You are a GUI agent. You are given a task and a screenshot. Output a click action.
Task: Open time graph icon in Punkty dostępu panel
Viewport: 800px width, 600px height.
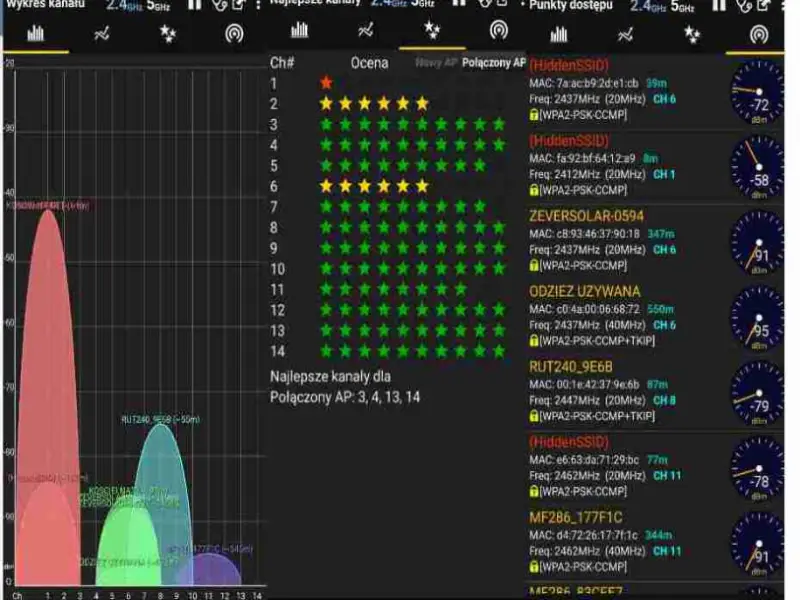[625, 33]
